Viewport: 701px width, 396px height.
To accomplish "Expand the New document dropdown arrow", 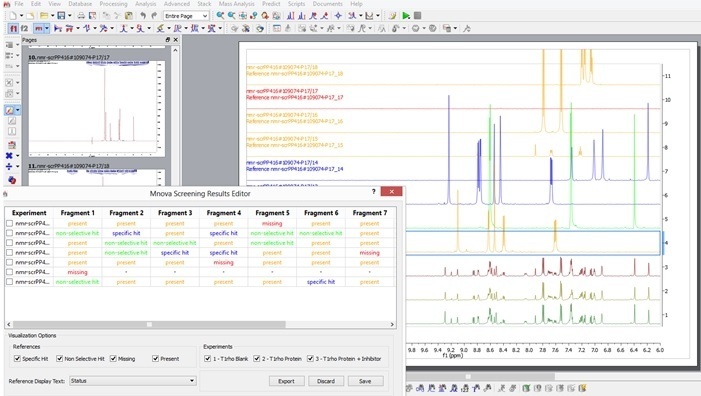I will (21, 16).
